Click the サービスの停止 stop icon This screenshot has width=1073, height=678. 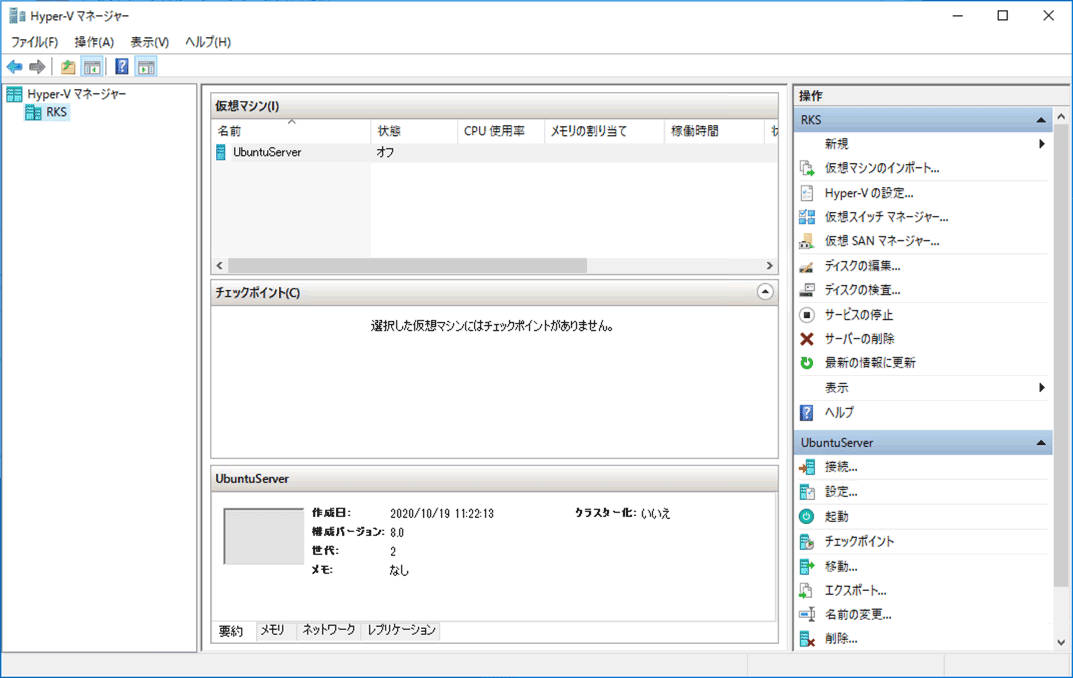[x=807, y=315]
